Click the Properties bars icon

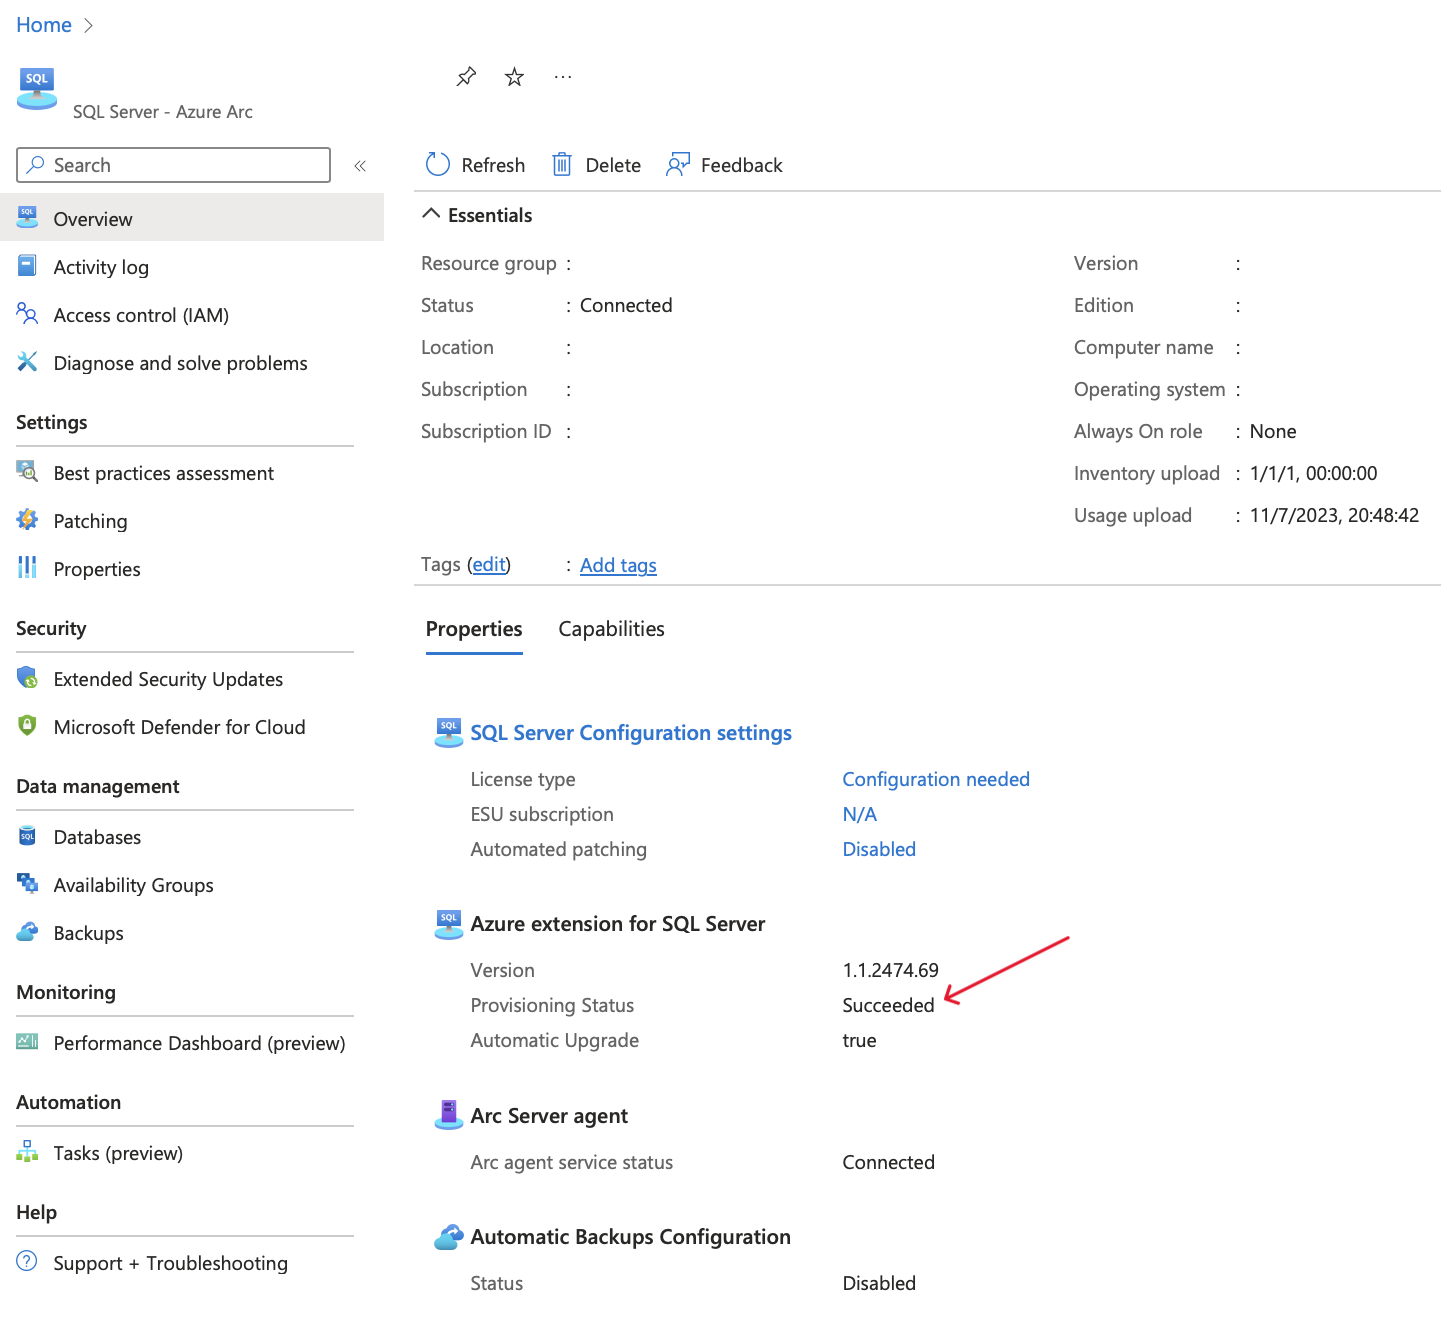[x=27, y=567]
